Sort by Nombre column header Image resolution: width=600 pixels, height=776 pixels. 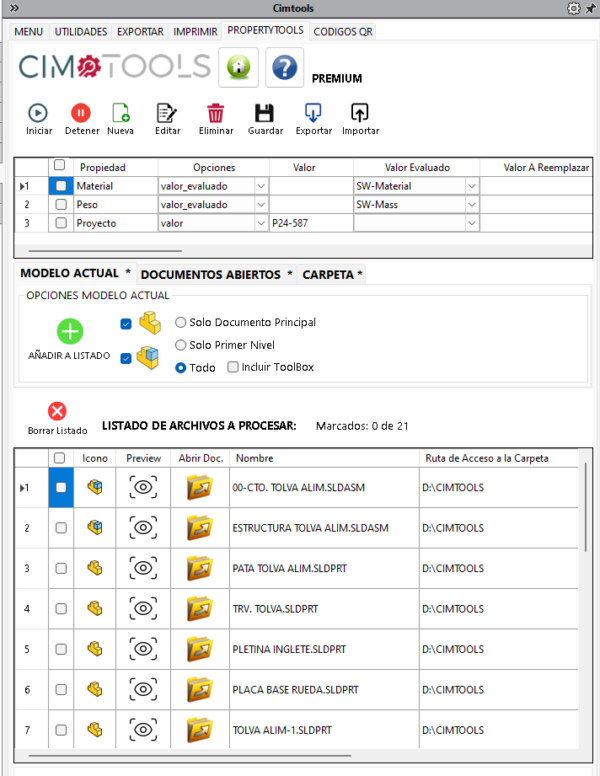point(324,458)
